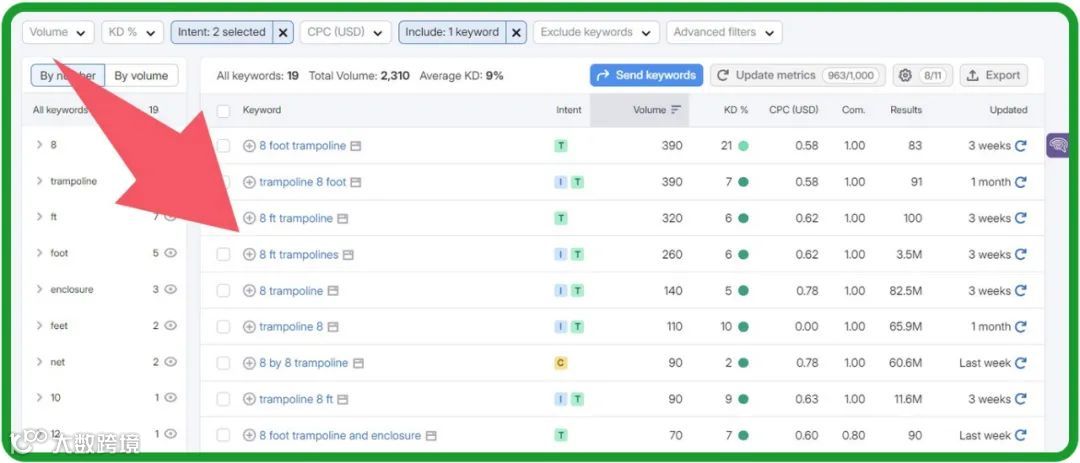The height and width of the screenshot is (463, 1080).
Task: Open SERP icon for '8 ft trampoline'
Action: pyautogui.click(x=342, y=218)
